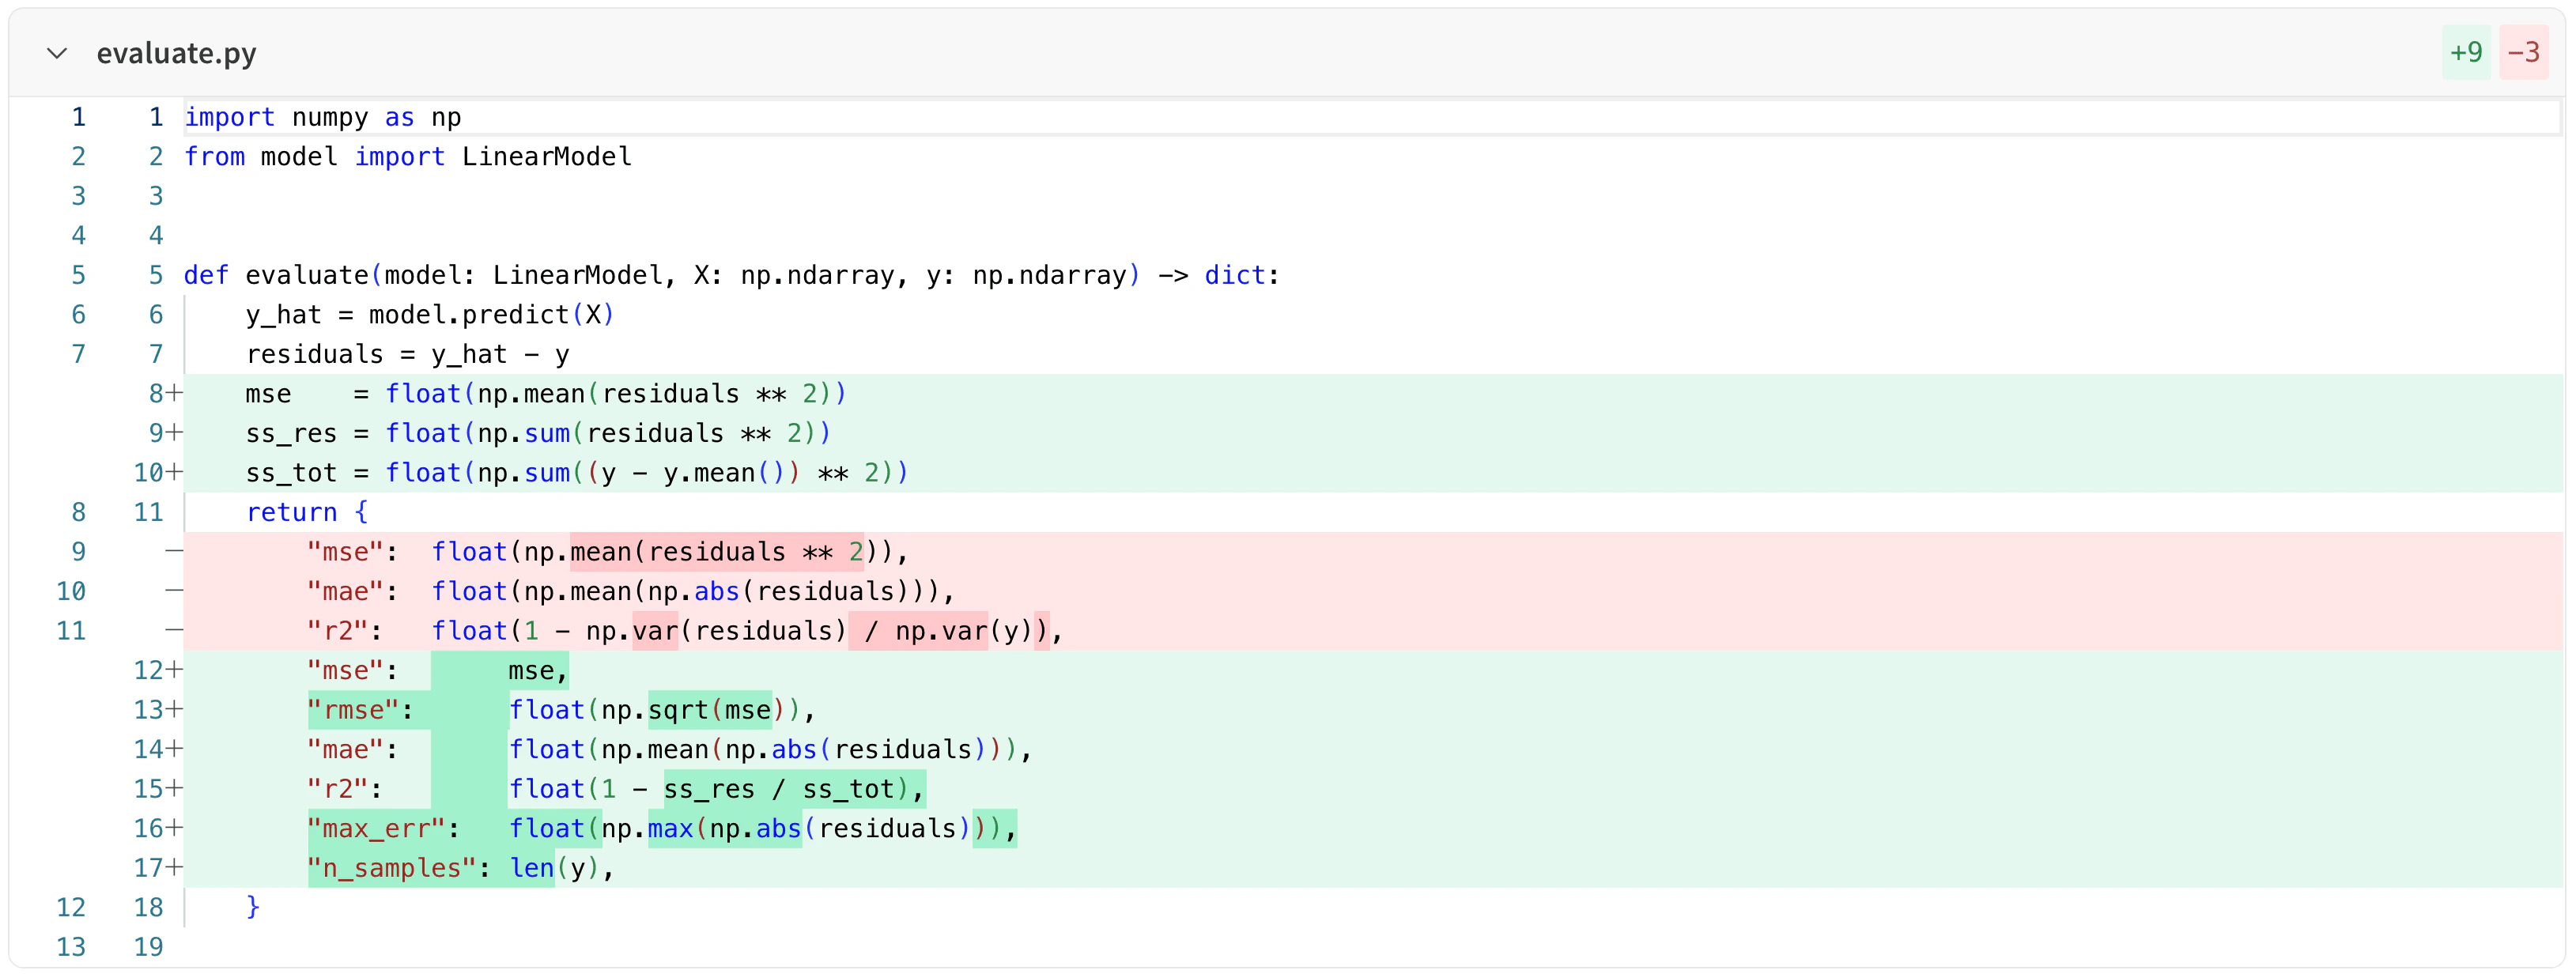Click line number 1 in the gutter
Screen dimensions: 2576x974
[x=78, y=117]
